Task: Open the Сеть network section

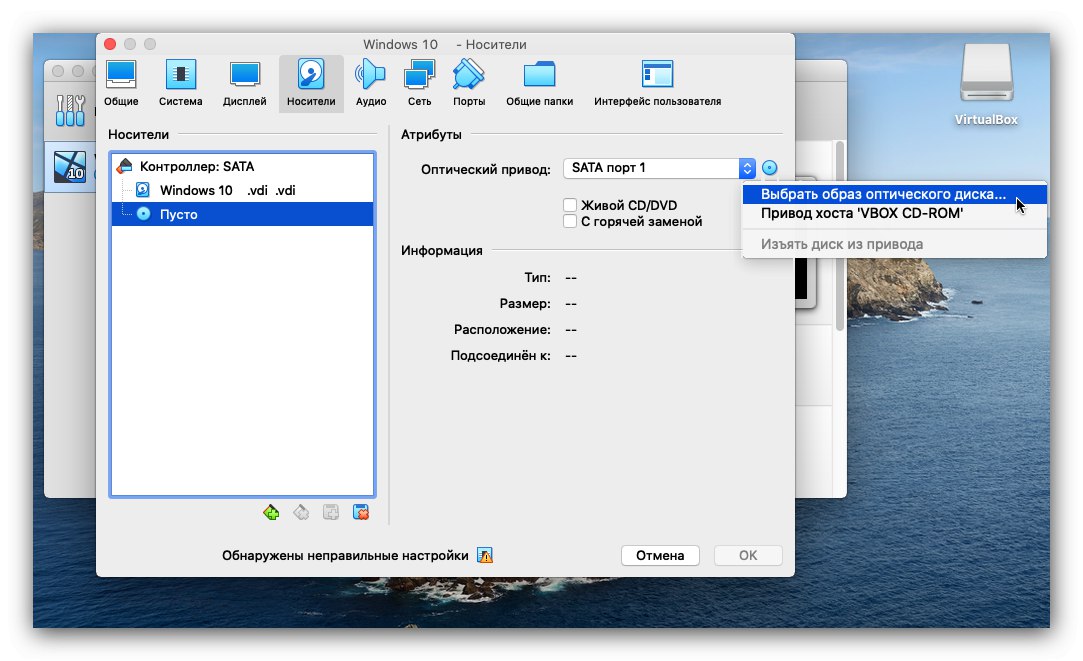Action: click(419, 84)
